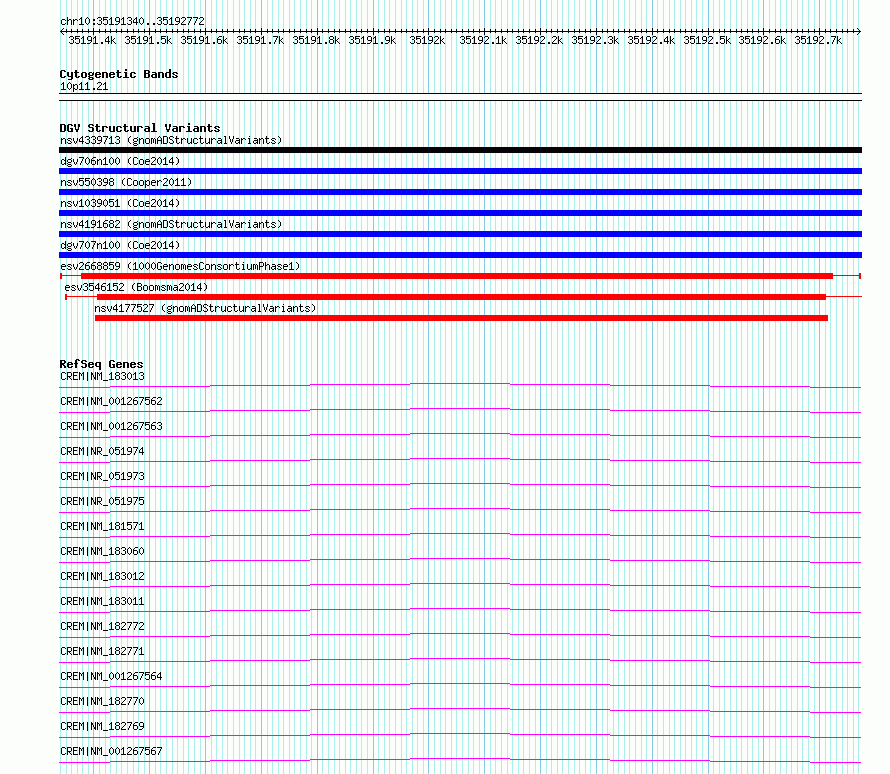Screen dimensions: 890x774
Task: Click the CREM|NM_182769 transcript label
Action: pyautogui.click(x=102, y=726)
